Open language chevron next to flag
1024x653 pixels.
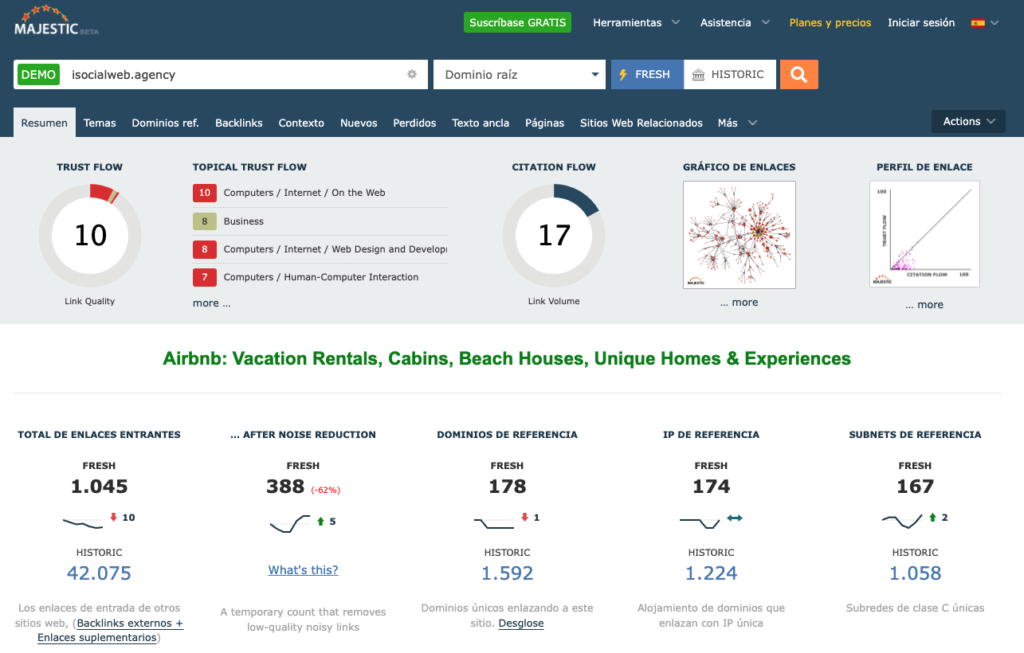coord(995,23)
